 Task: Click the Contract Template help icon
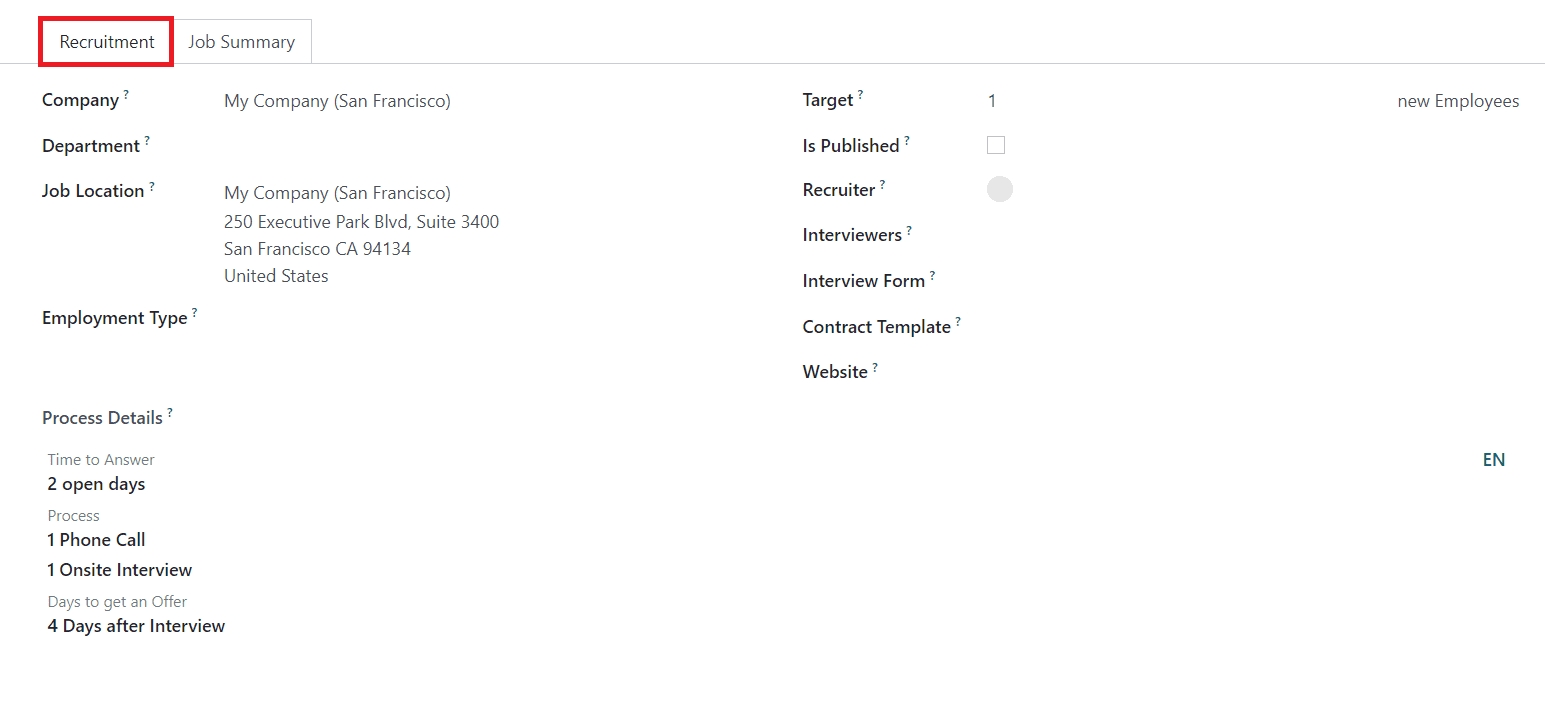(958, 321)
